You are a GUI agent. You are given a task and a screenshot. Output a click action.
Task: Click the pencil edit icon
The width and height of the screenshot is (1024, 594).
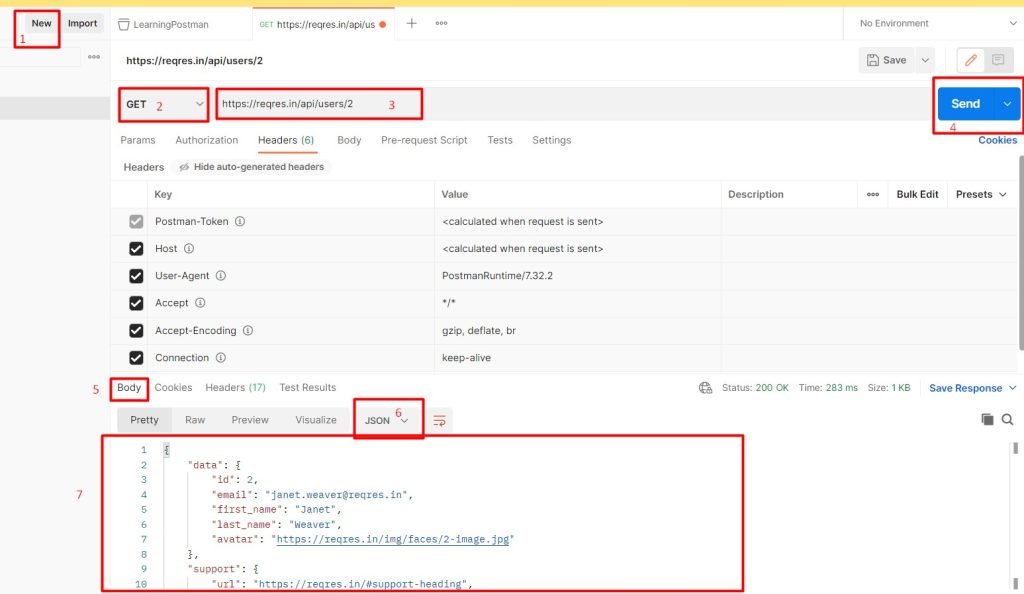(x=970, y=60)
